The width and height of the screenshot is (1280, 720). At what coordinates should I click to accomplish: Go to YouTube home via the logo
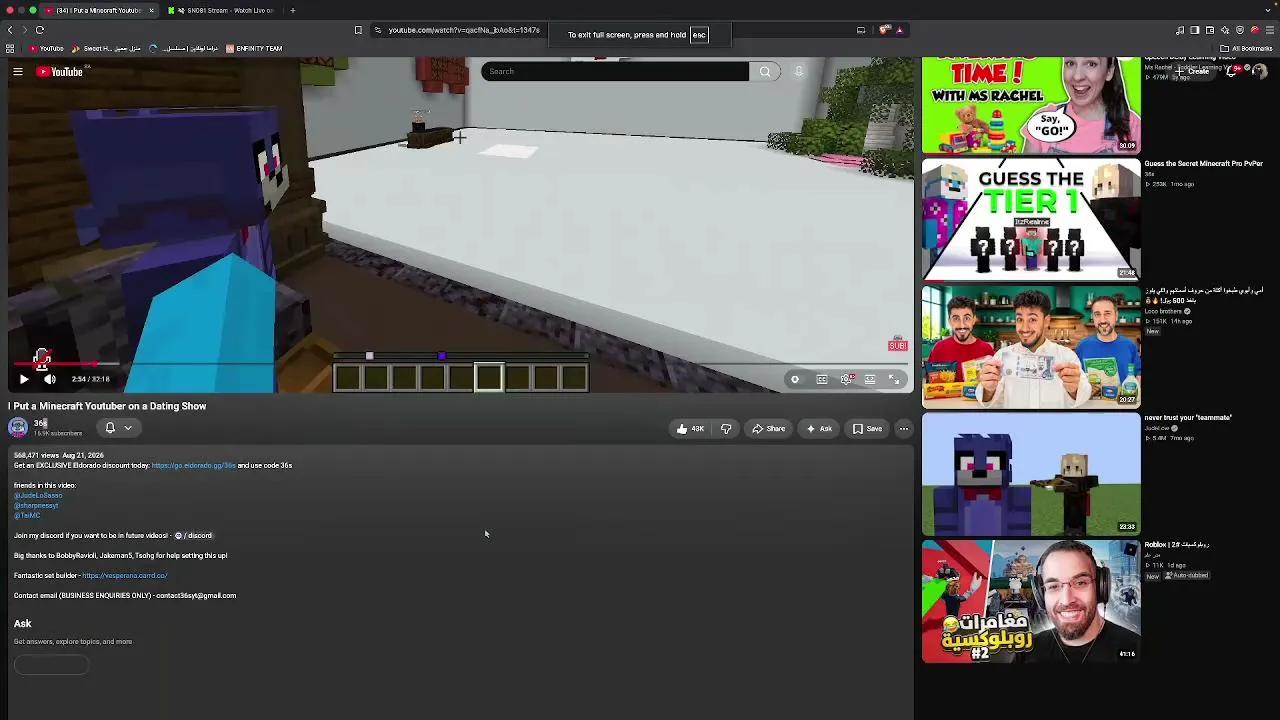[60, 71]
